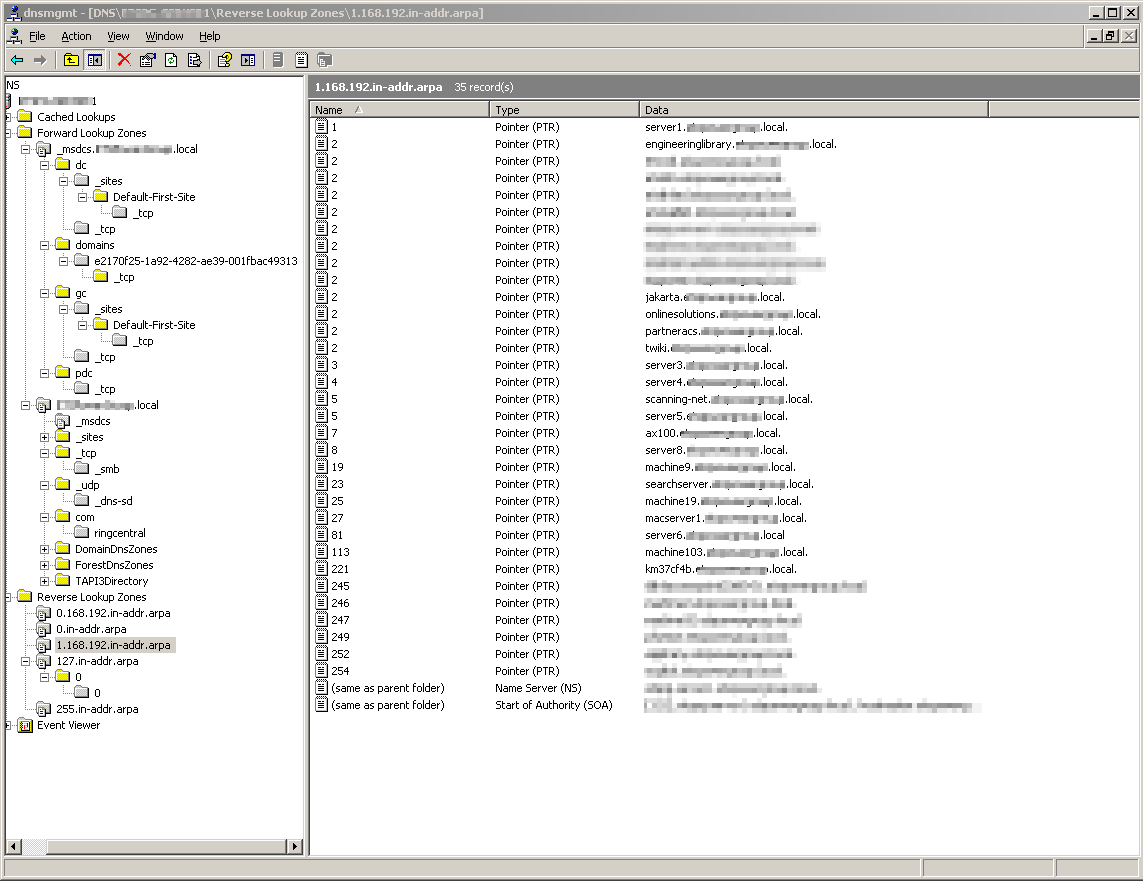Open Properties from the toolbar icon

coord(147,60)
